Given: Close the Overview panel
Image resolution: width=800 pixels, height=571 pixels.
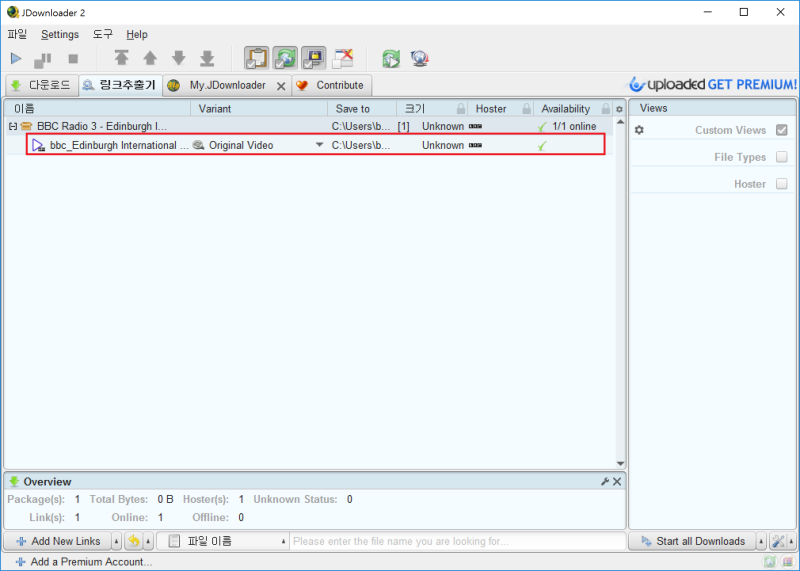Looking at the screenshot, I should click(617, 481).
